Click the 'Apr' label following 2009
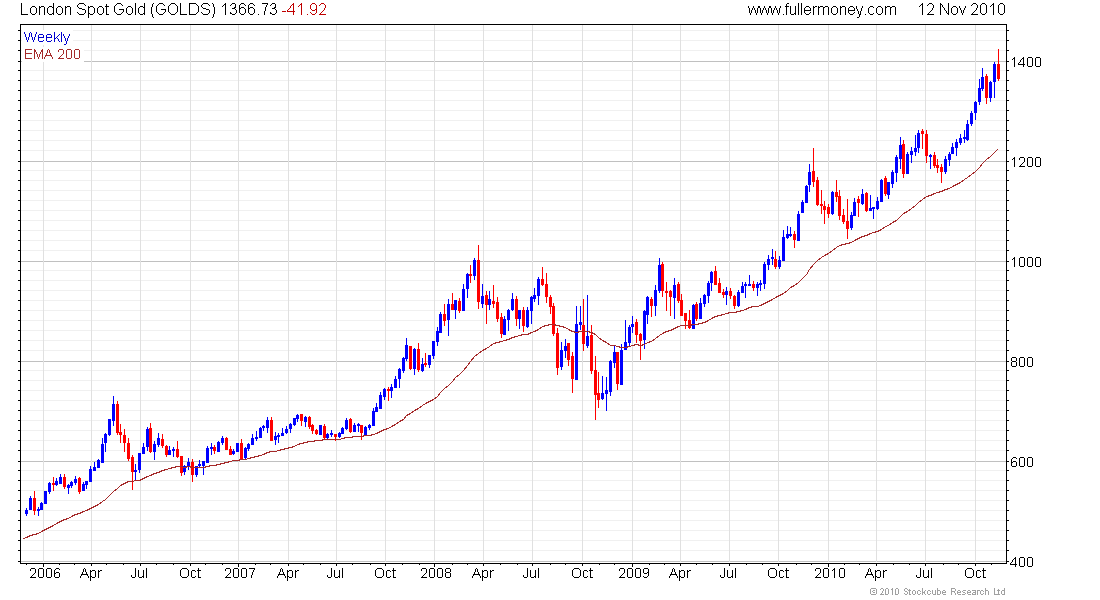 click(x=680, y=573)
